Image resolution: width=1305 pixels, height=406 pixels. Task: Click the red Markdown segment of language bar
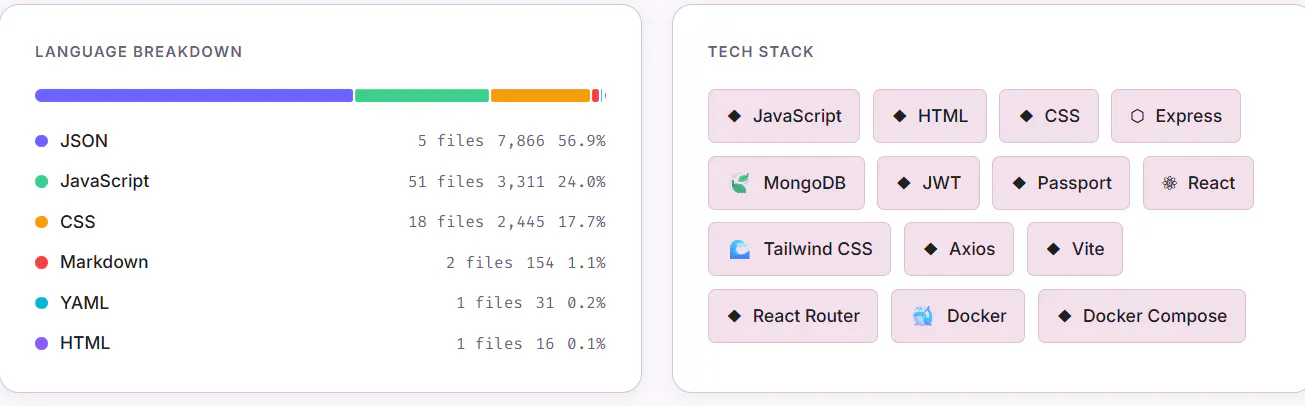coord(595,96)
